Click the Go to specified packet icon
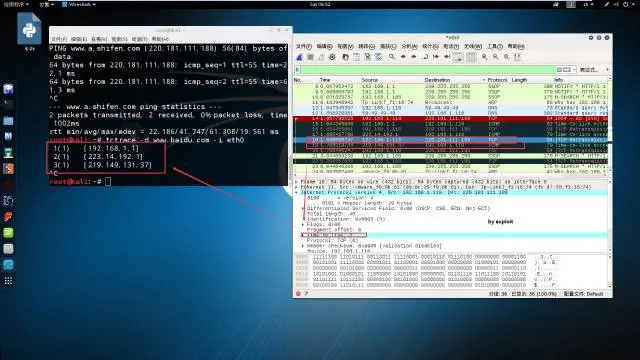Viewport: 640px width, 360px height. tap(425, 57)
